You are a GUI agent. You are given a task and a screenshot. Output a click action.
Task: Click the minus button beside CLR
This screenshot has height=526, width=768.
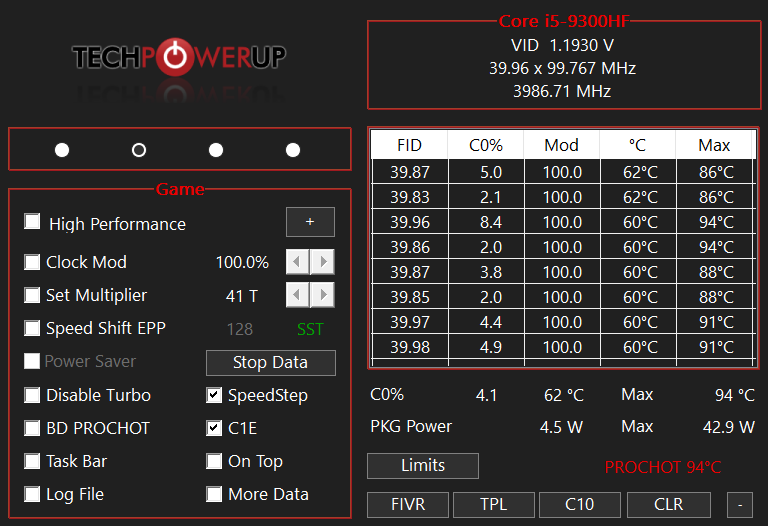click(740, 504)
